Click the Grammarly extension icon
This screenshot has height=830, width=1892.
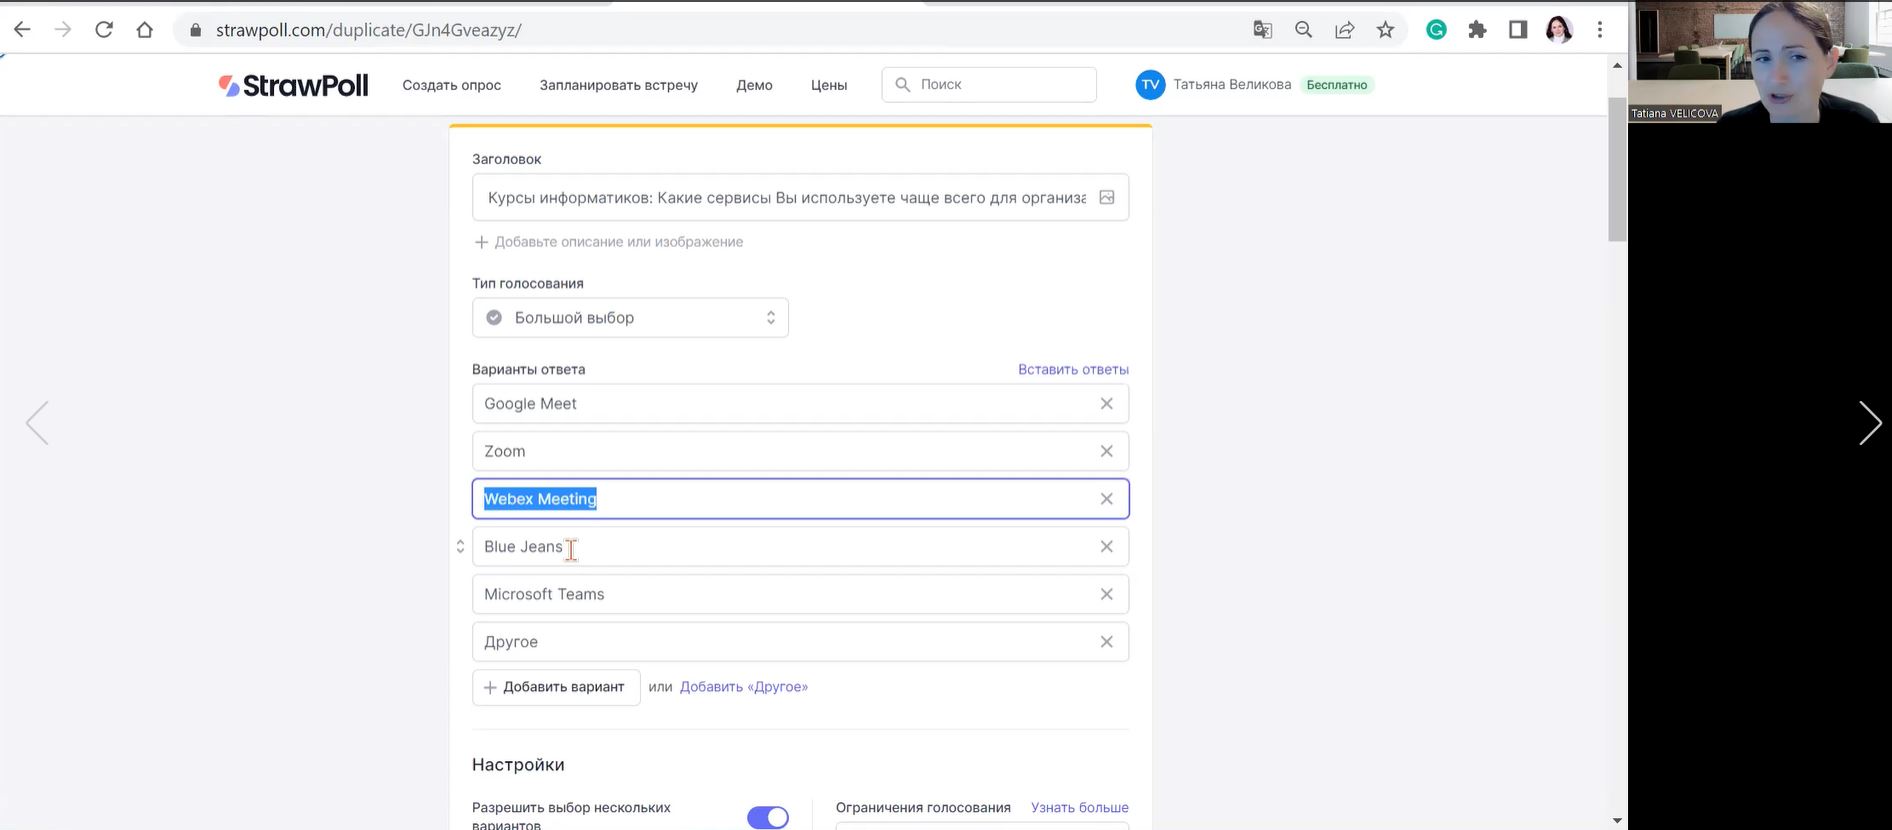coord(1436,30)
